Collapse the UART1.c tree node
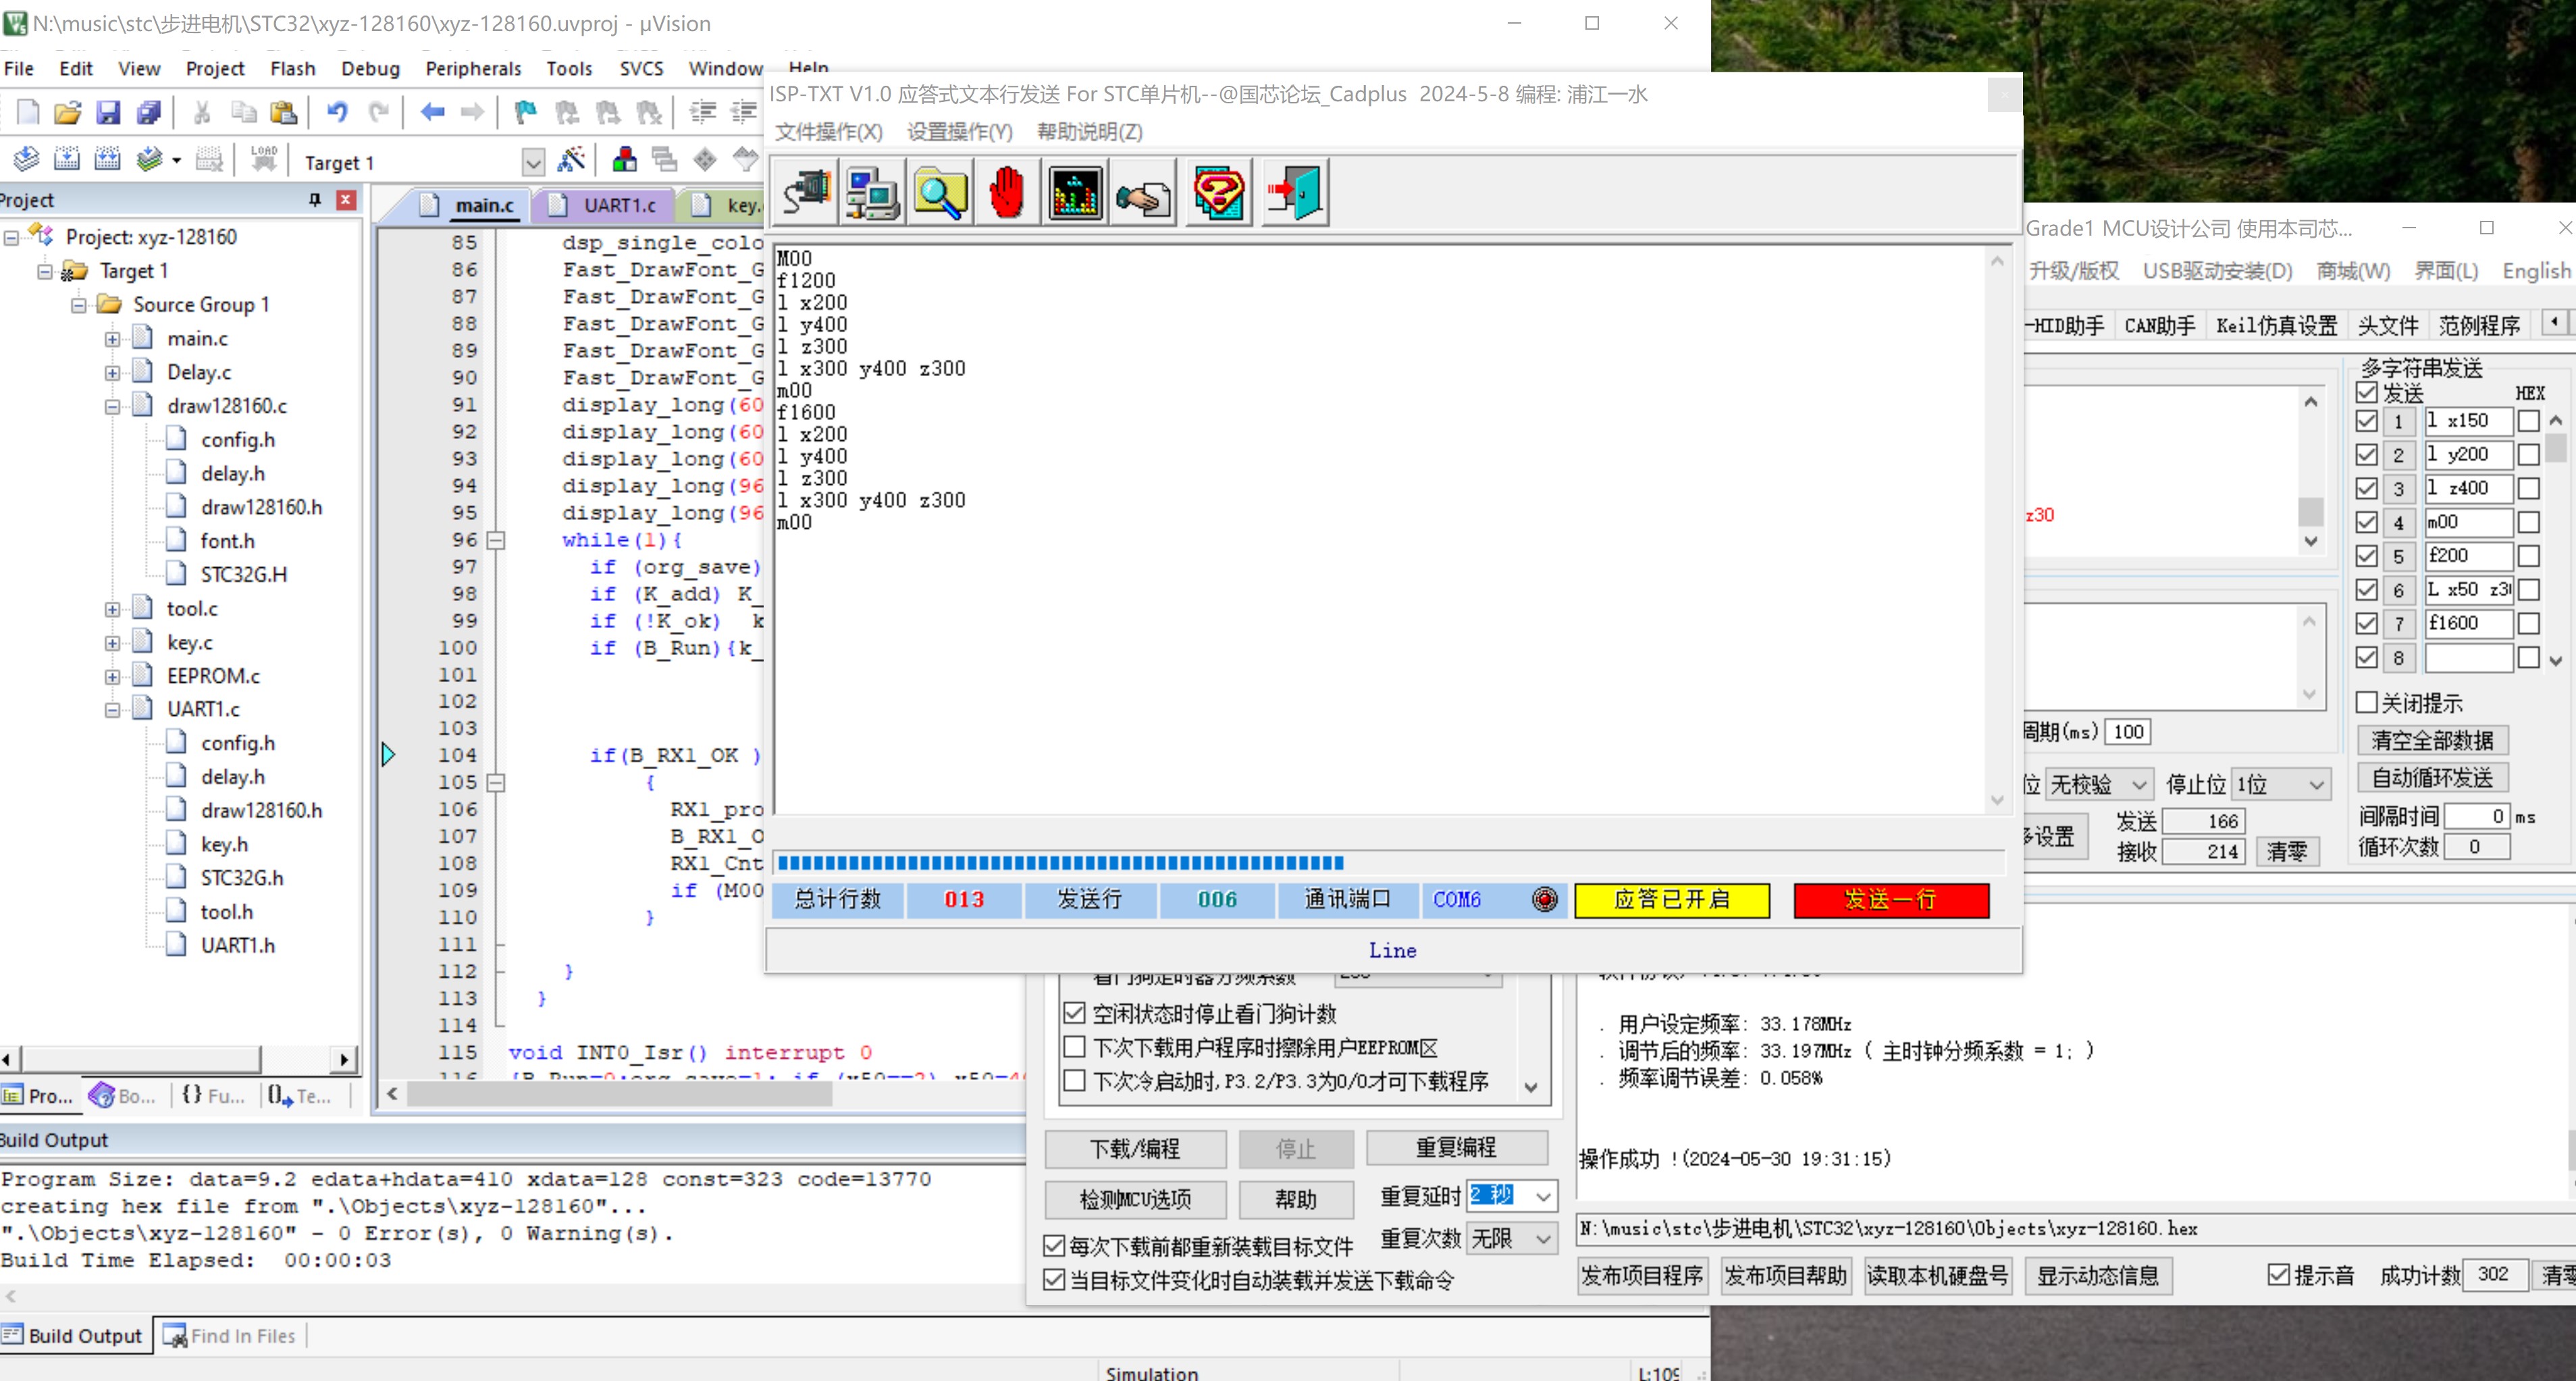Screen dimensions: 2576x1381 (113, 709)
